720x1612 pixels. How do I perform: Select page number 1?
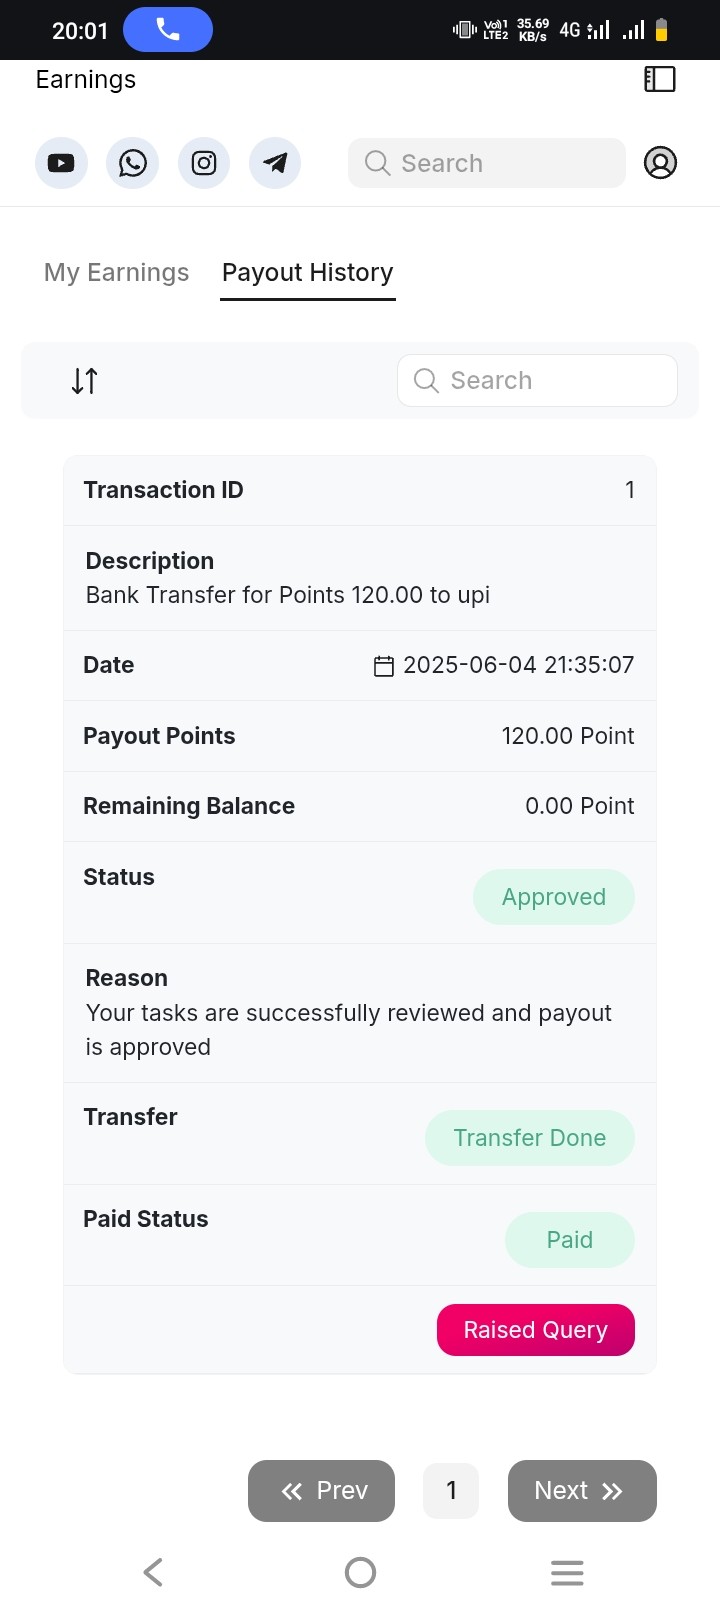click(x=451, y=1491)
